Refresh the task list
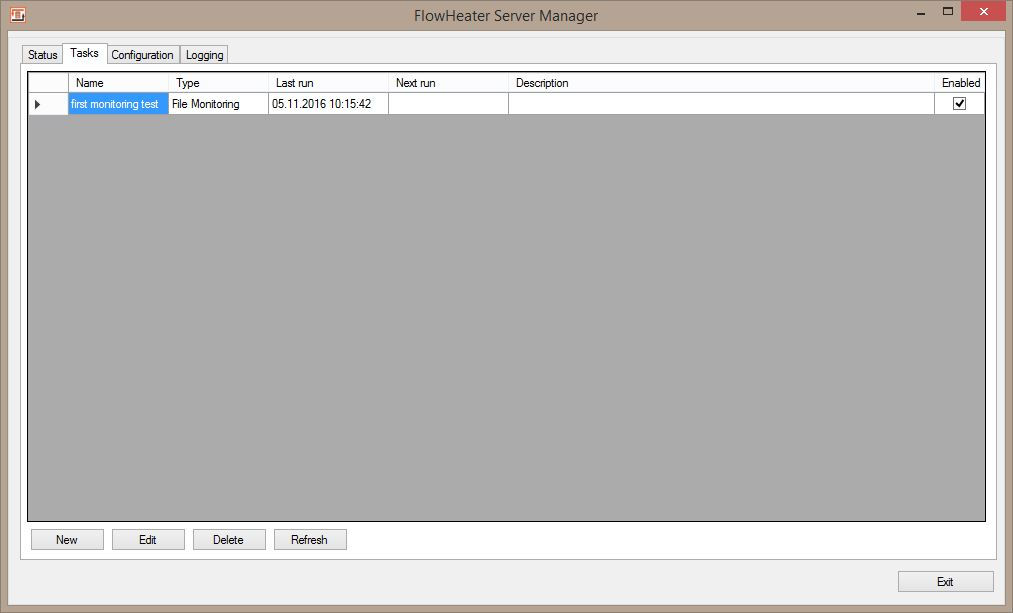This screenshot has height=613, width=1013. (310, 540)
